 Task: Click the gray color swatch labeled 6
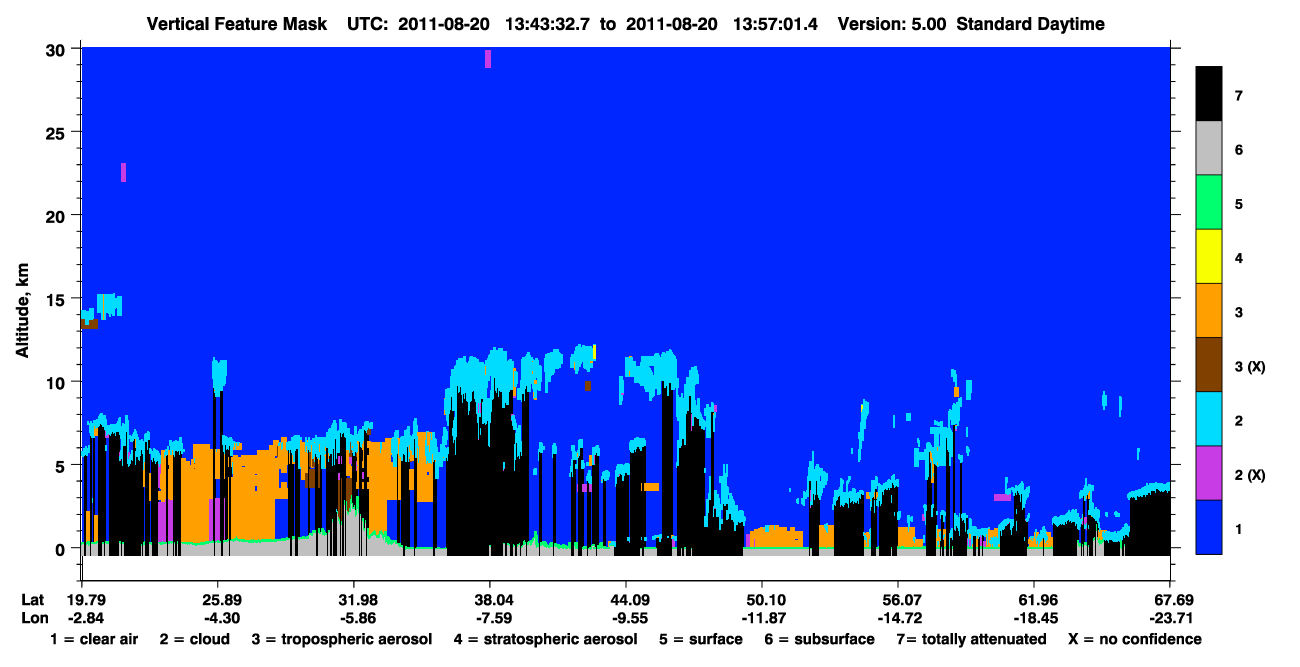click(1209, 149)
